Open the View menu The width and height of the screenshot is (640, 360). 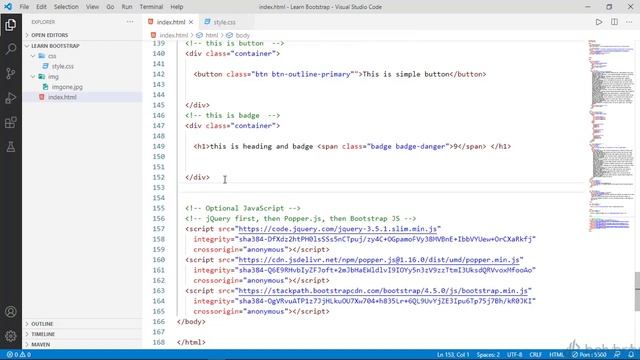pyautogui.click(x=92, y=7)
